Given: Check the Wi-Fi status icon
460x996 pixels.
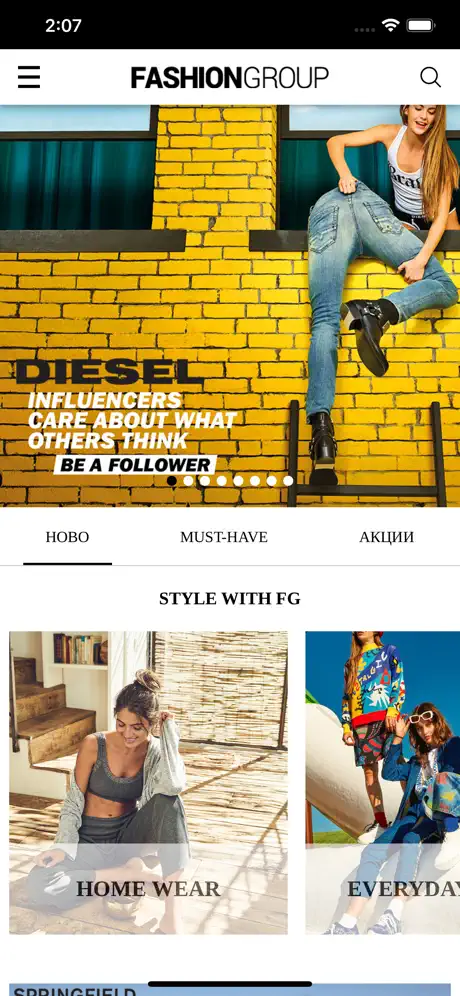Looking at the screenshot, I should tap(390, 25).
